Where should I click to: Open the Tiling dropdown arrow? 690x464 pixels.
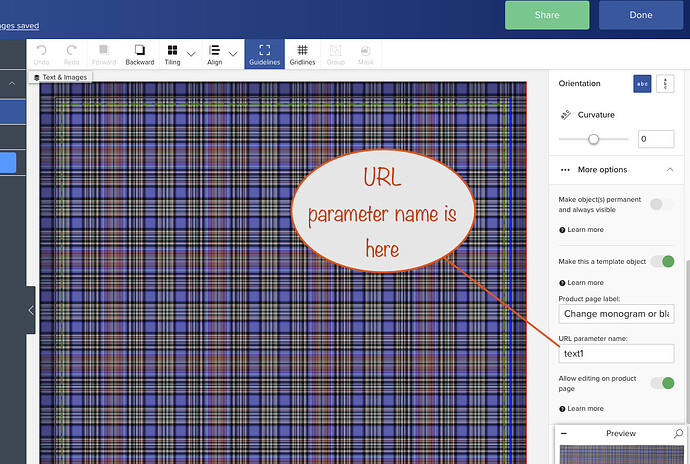click(x=191, y=54)
